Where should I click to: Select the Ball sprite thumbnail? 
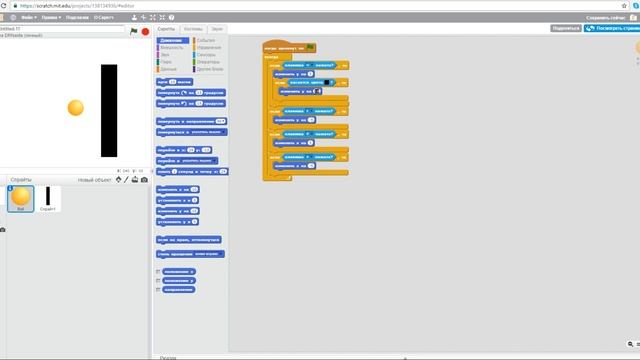tap(20, 199)
